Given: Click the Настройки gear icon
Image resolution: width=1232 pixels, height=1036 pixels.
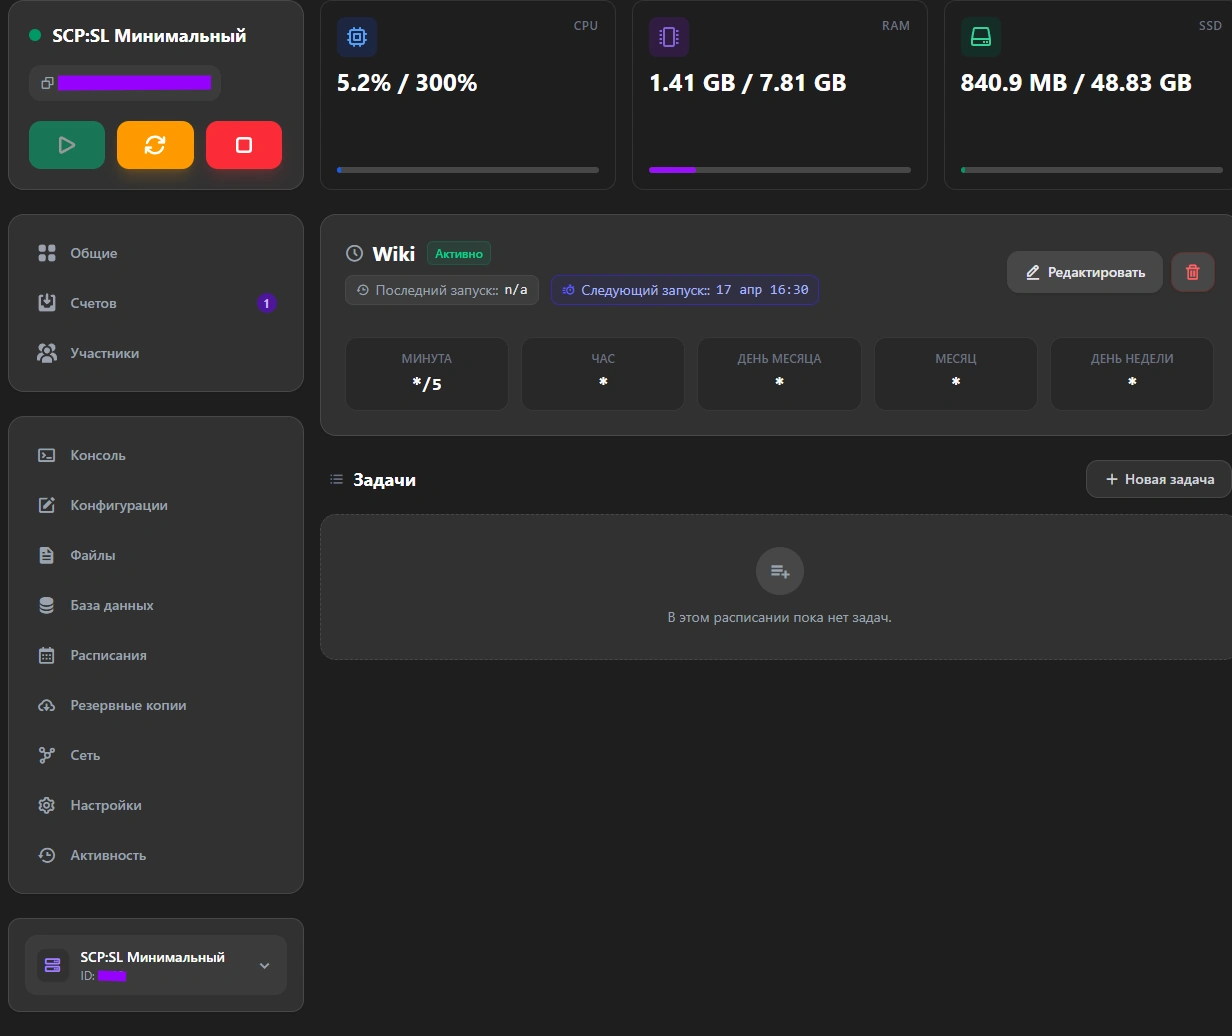Looking at the screenshot, I should tap(47, 805).
